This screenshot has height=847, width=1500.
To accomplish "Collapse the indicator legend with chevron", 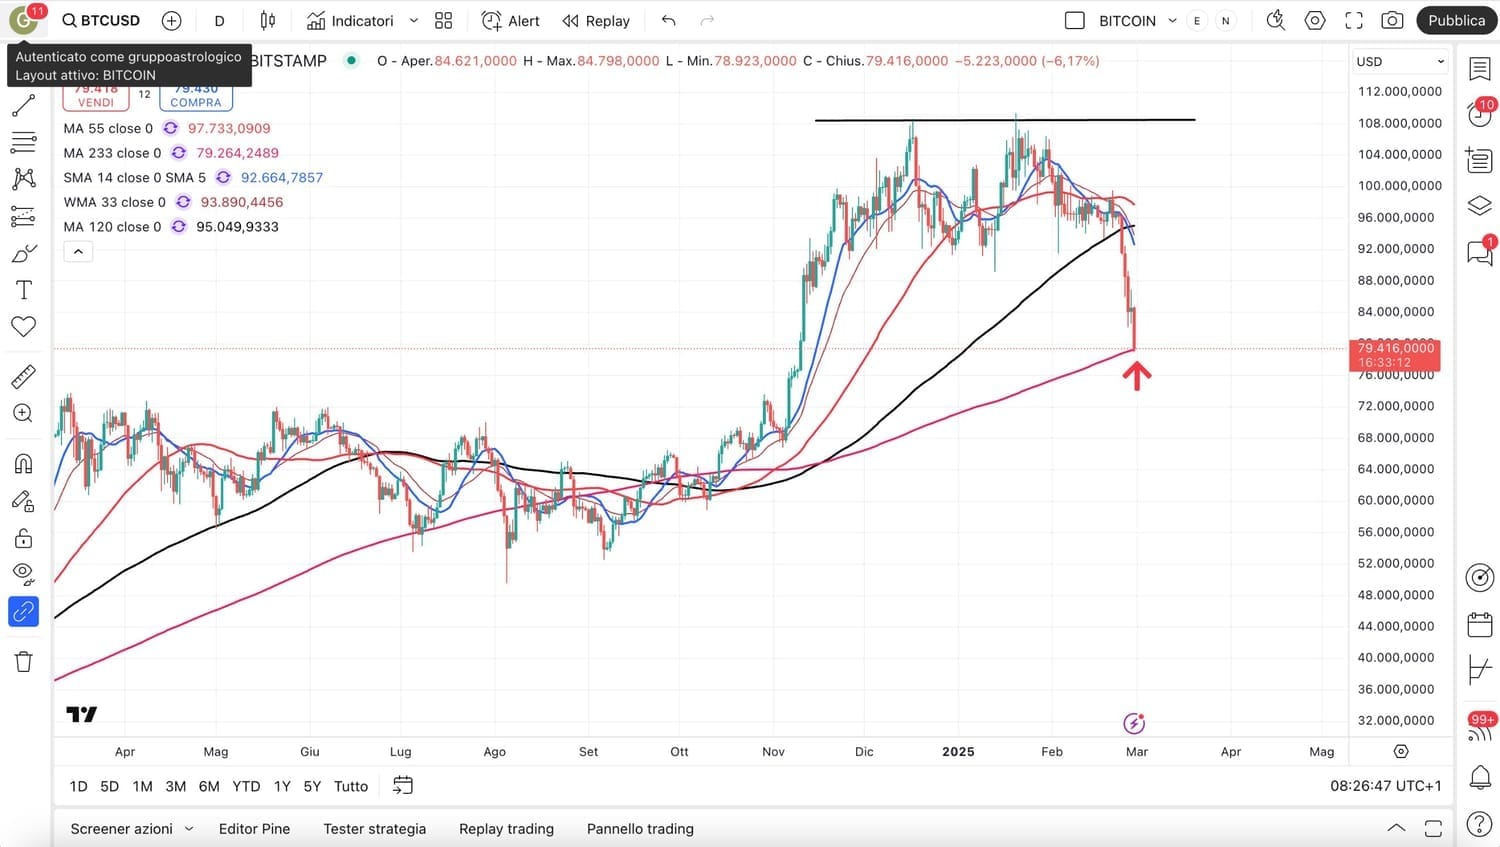I will point(78,252).
